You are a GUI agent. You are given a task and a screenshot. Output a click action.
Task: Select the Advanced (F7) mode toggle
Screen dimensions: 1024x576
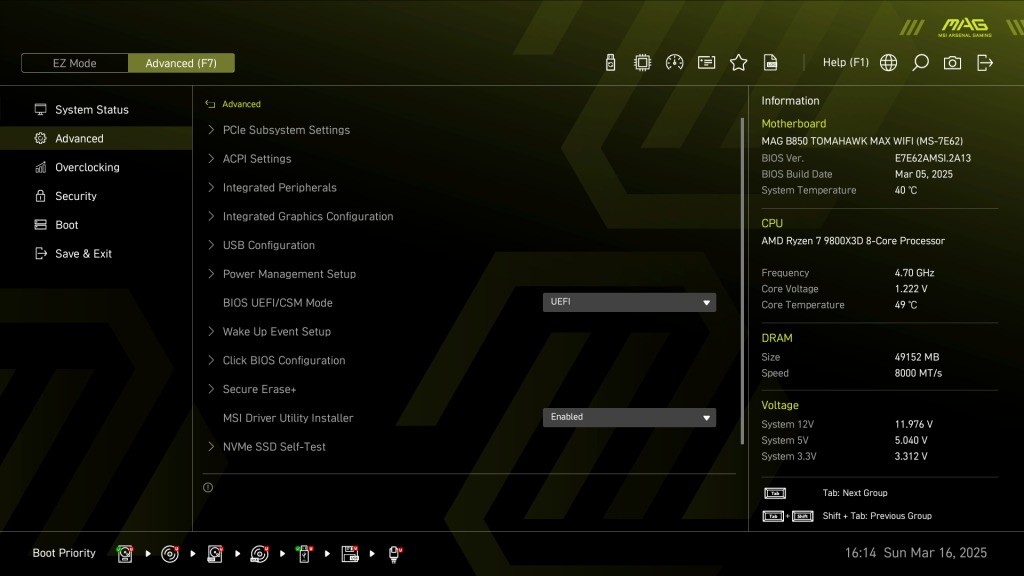tap(181, 63)
